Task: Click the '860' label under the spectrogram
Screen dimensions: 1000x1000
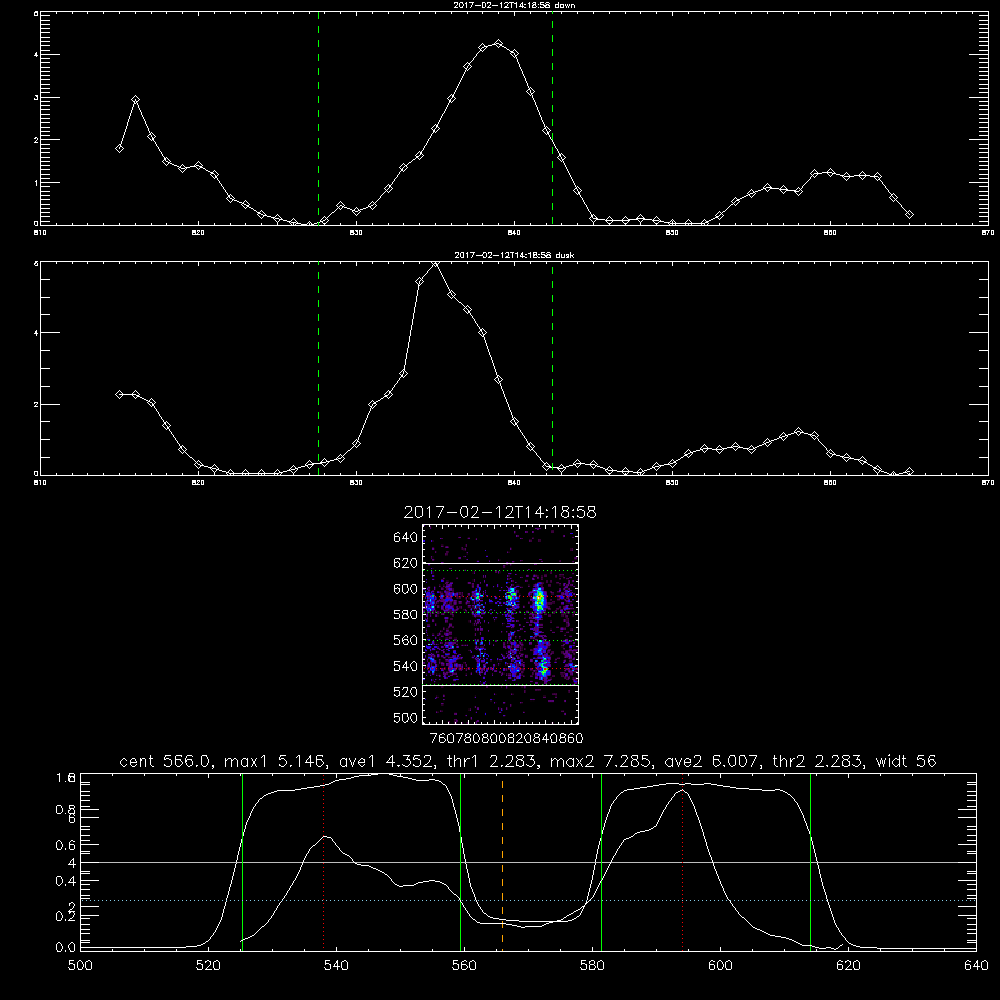Action: 571,738
